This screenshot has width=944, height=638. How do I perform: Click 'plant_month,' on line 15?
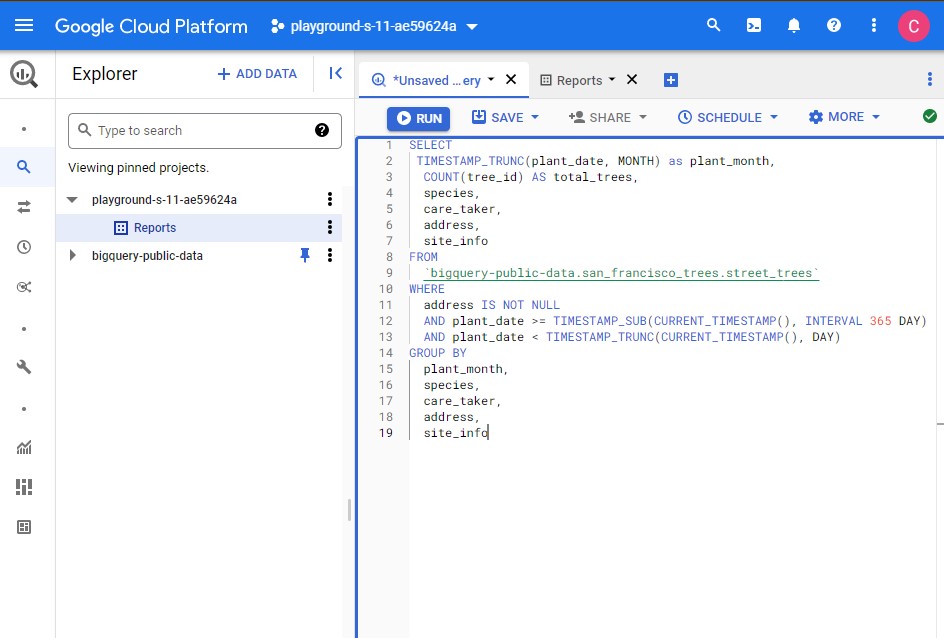(x=466, y=369)
